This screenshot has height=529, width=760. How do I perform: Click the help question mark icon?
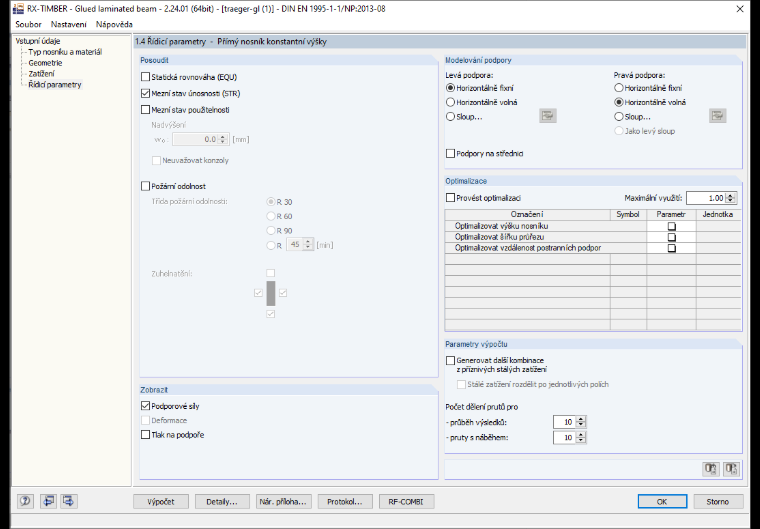pyautogui.click(x=25, y=501)
